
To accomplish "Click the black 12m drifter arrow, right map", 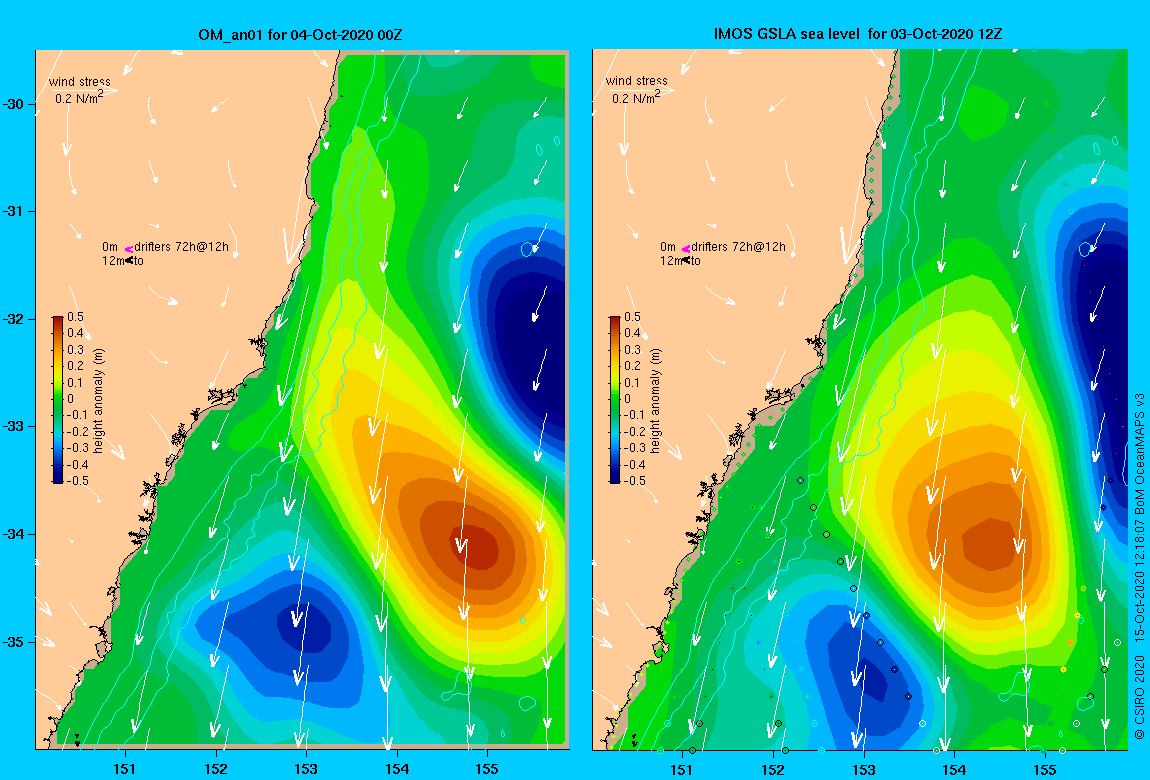I will point(686,260).
